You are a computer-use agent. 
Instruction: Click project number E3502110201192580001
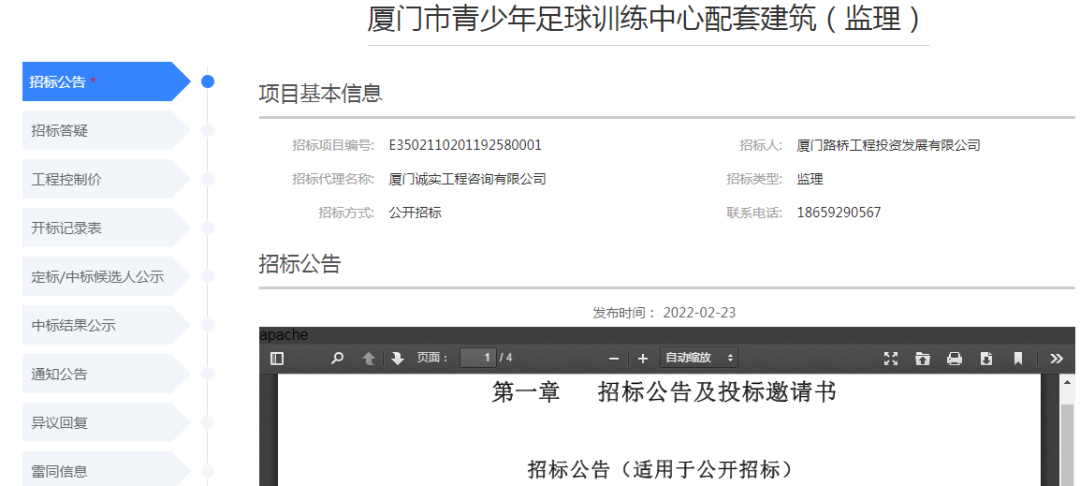tap(465, 145)
